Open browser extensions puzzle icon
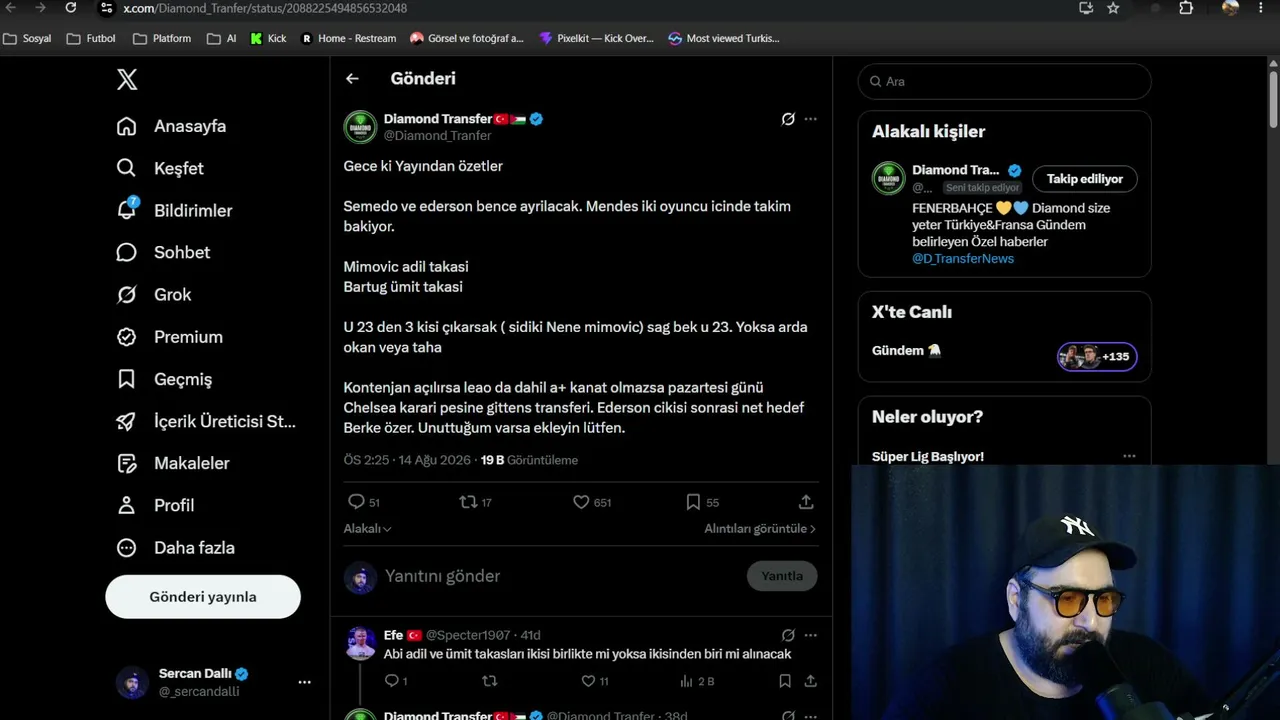 click(1186, 8)
